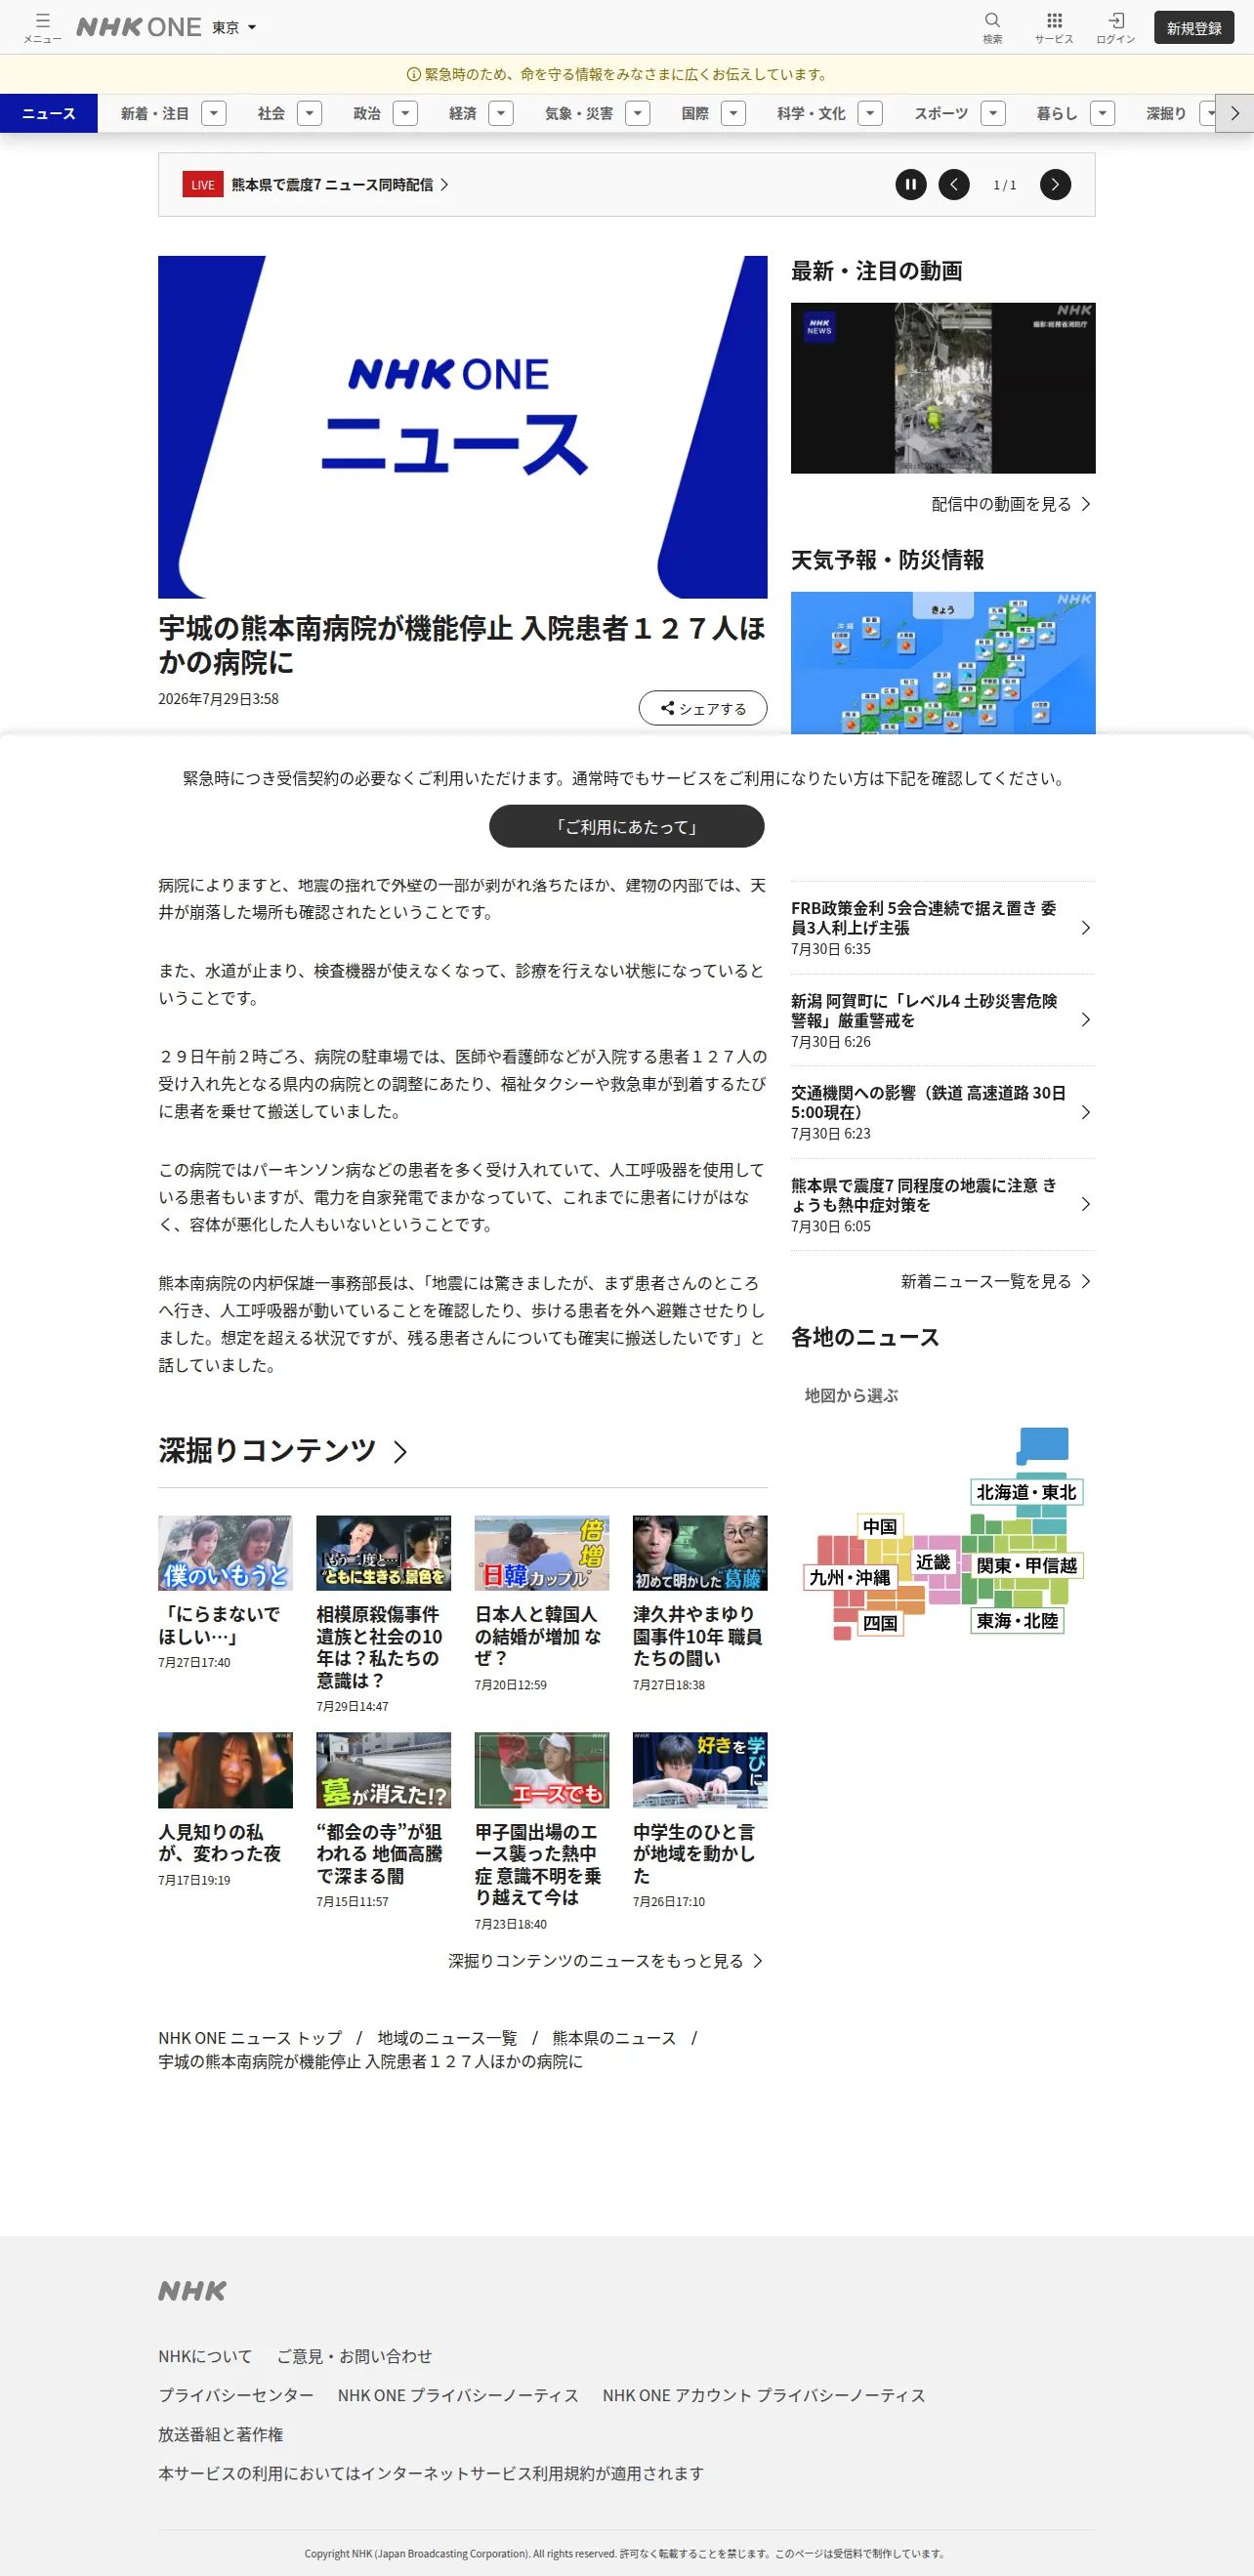Screen dimensions: 1254x2576
Task: Select the ニュース tab
Action: pyautogui.click(x=49, y=113)
